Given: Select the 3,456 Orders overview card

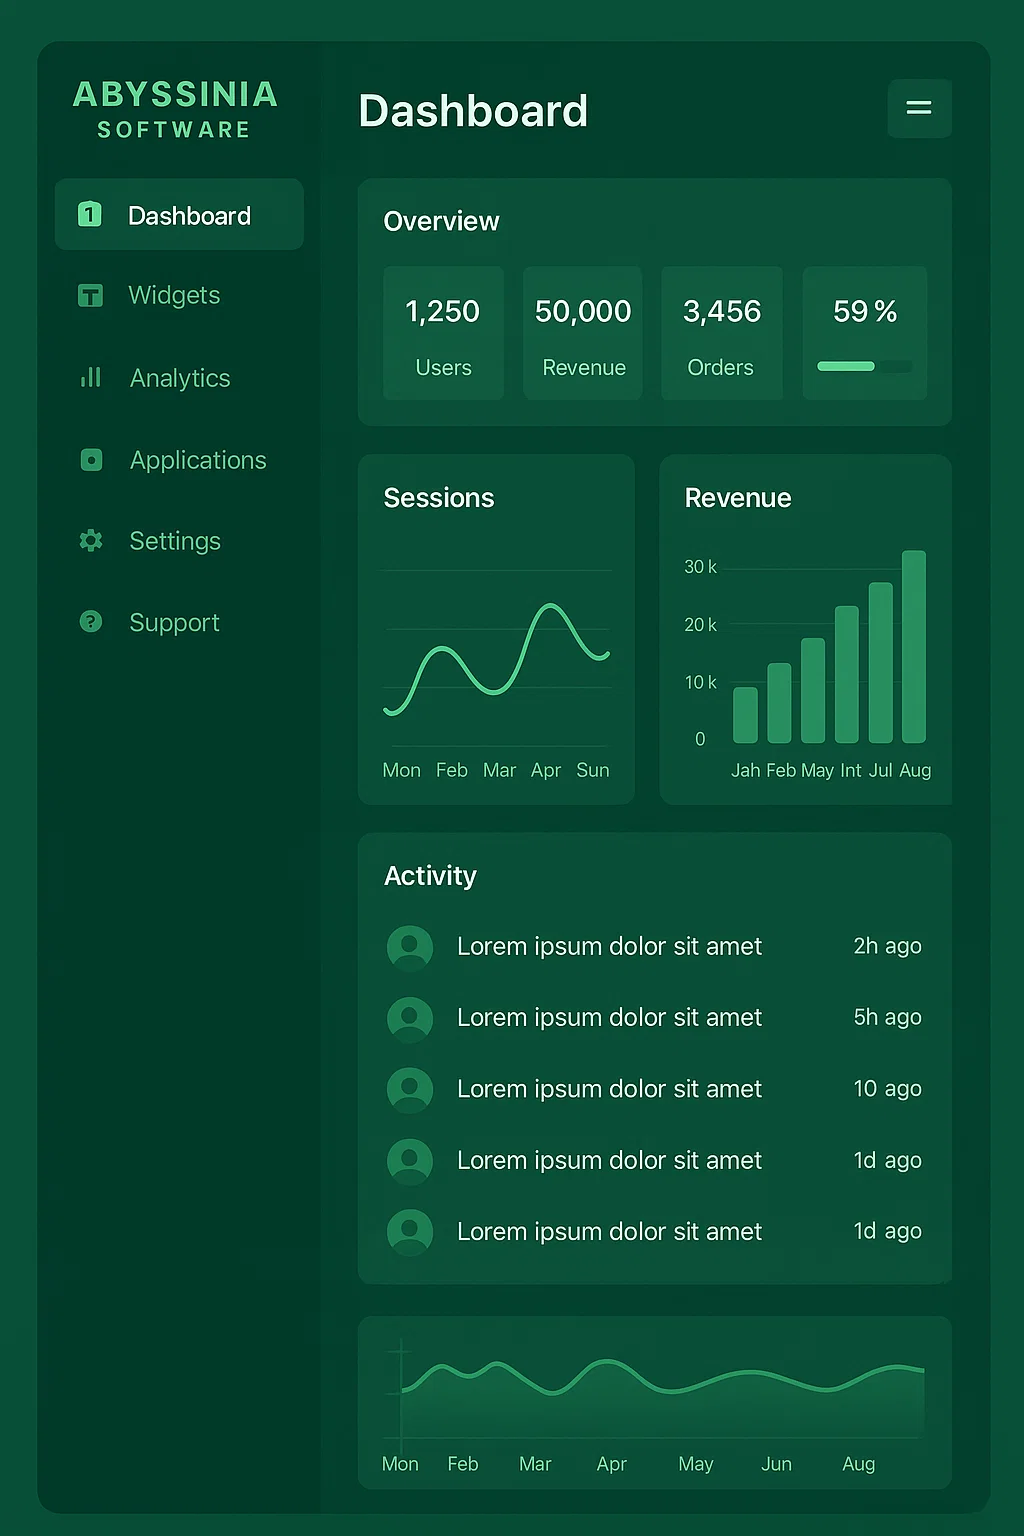Looking at the screenshot, I should pos(721,333).
